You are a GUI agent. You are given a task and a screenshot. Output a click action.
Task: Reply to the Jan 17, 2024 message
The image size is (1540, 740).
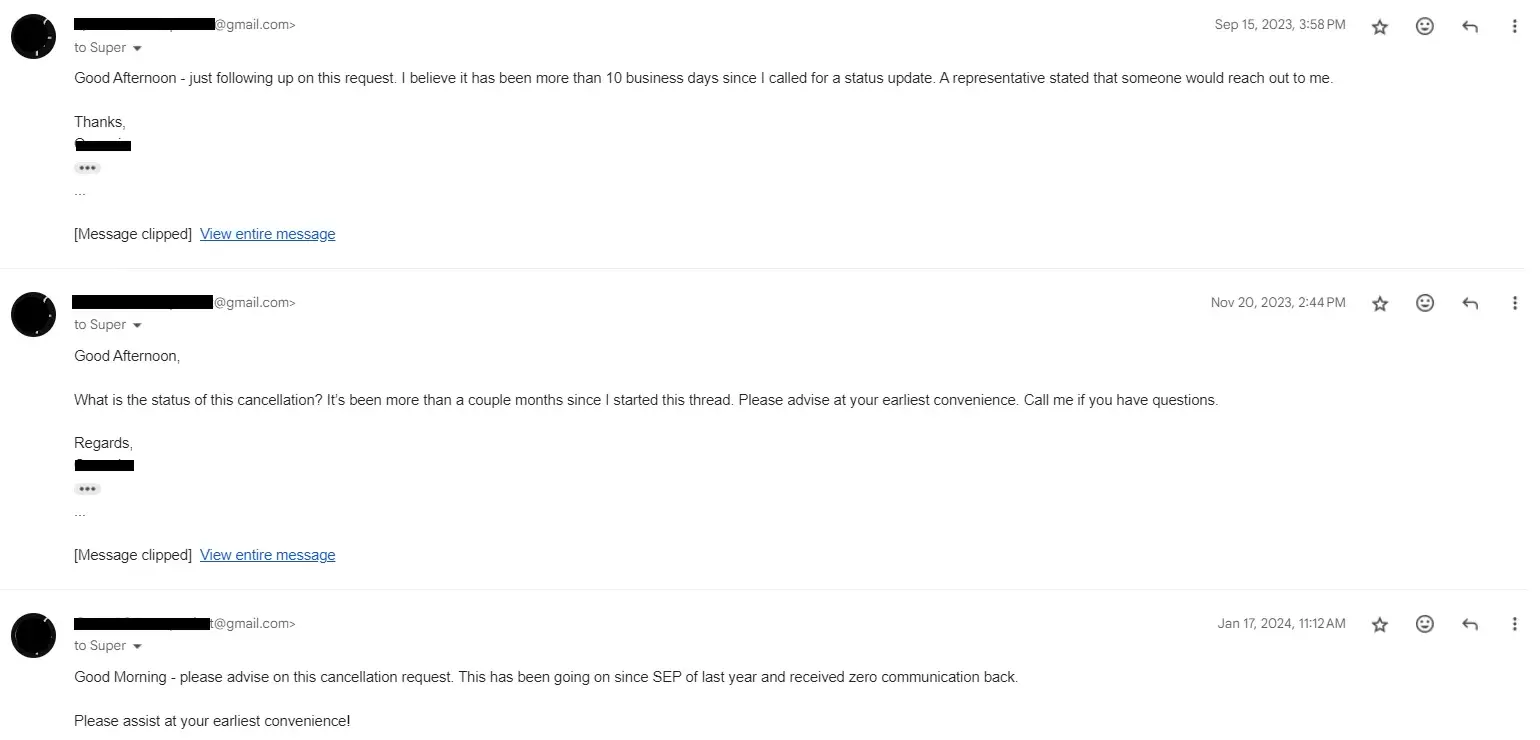(x=1470, y=624)
